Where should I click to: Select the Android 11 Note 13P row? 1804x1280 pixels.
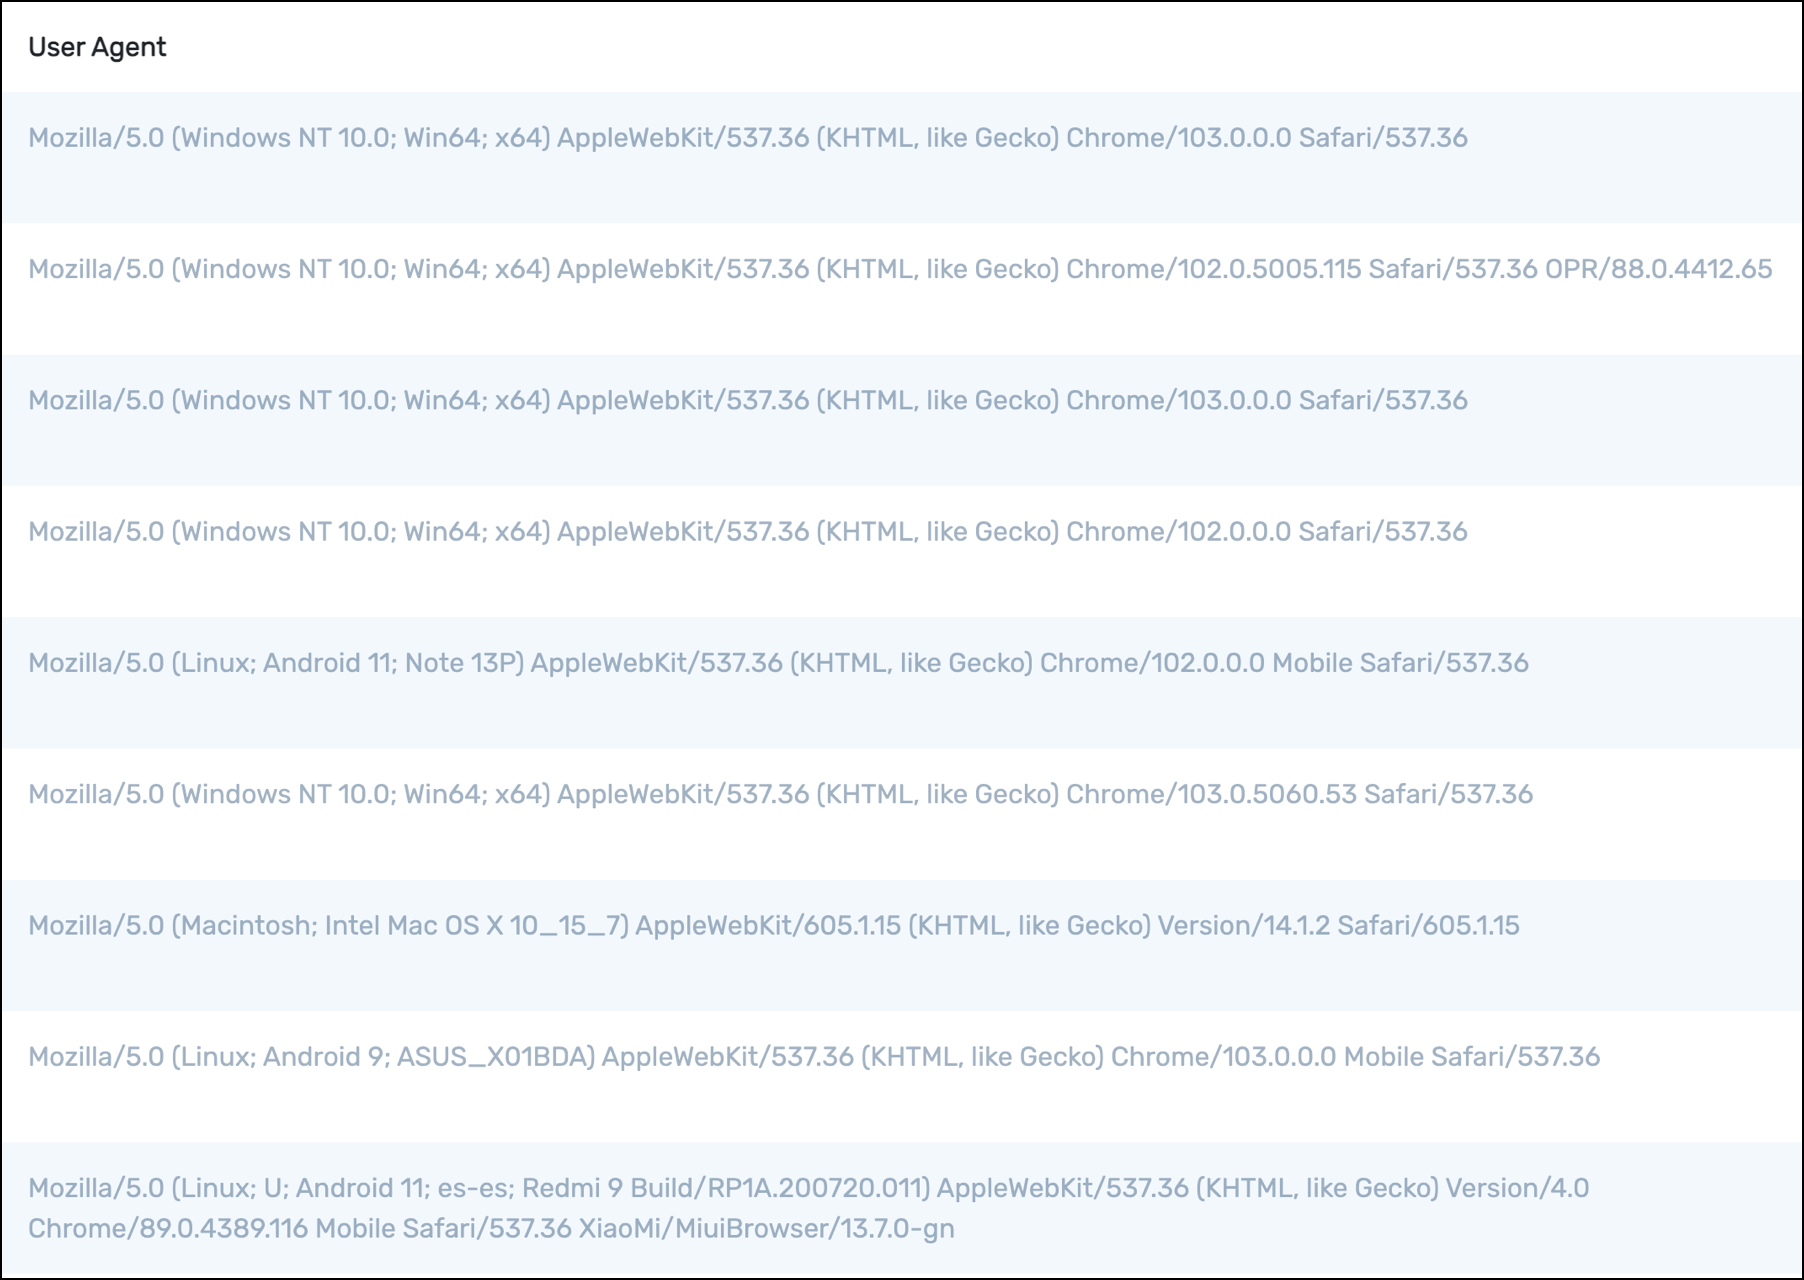[x=902, y=682]
